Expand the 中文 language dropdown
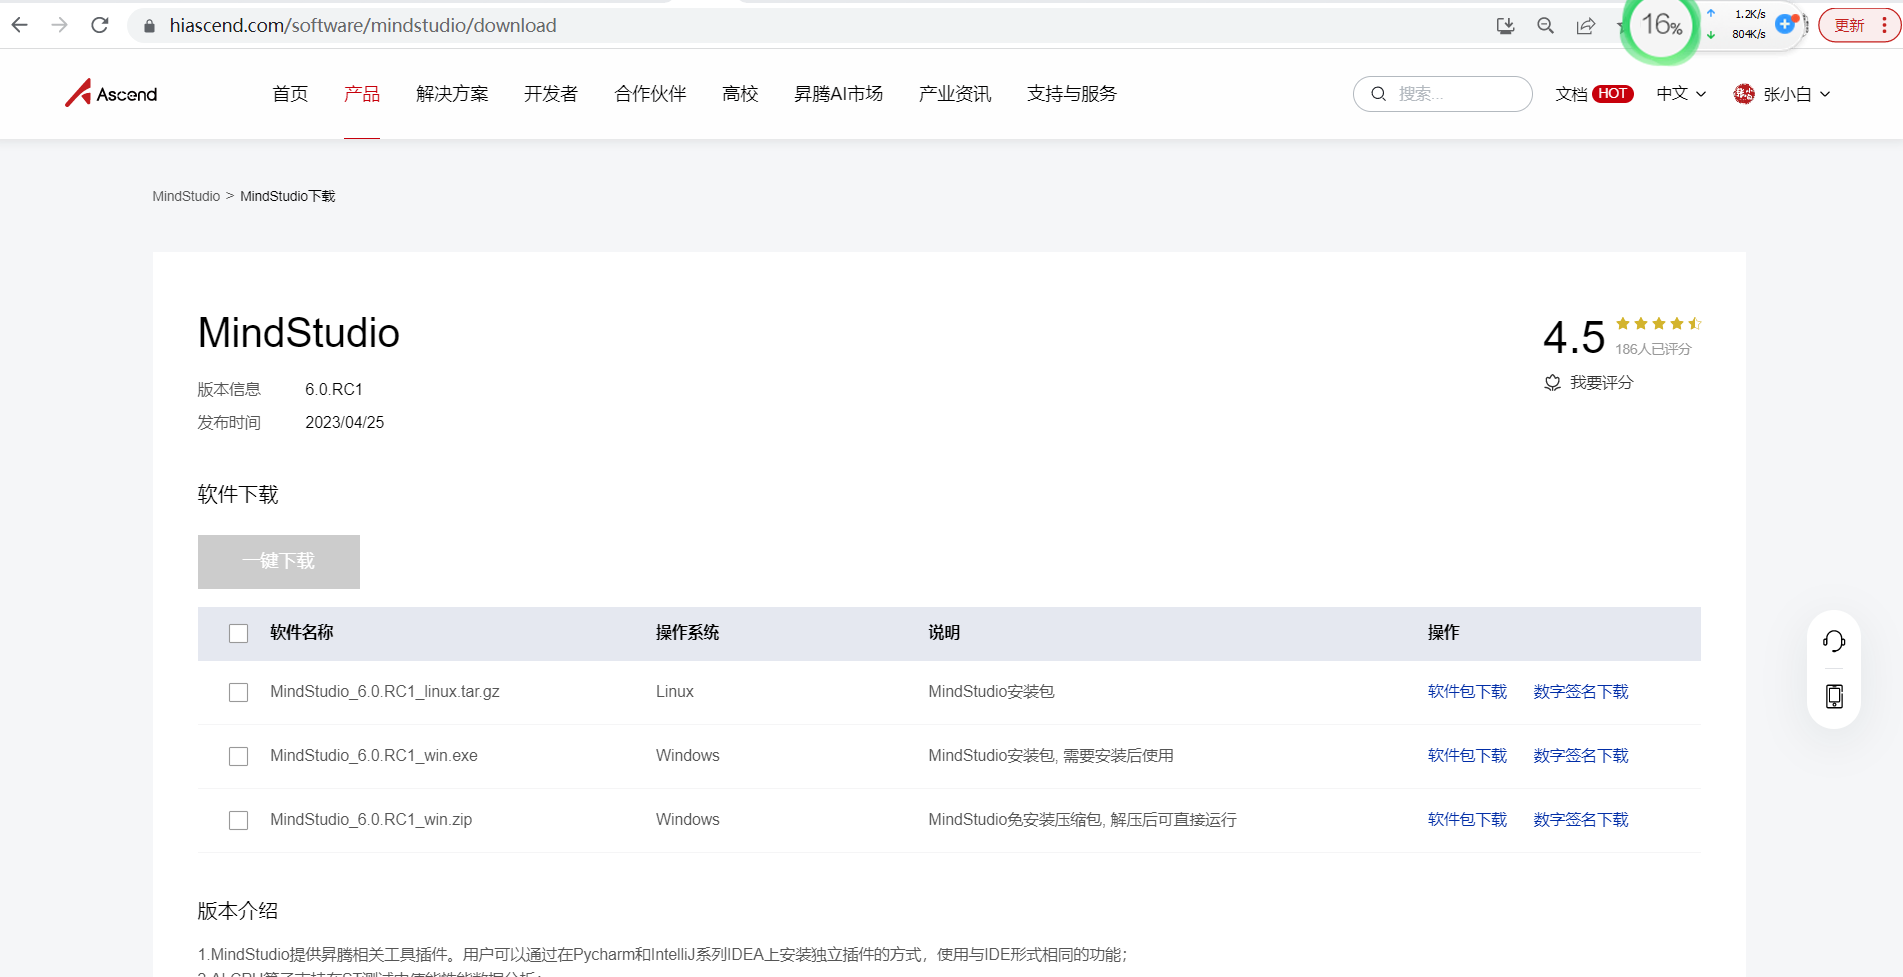This screenshot has height=977, width=1903. pos(1681,94)
